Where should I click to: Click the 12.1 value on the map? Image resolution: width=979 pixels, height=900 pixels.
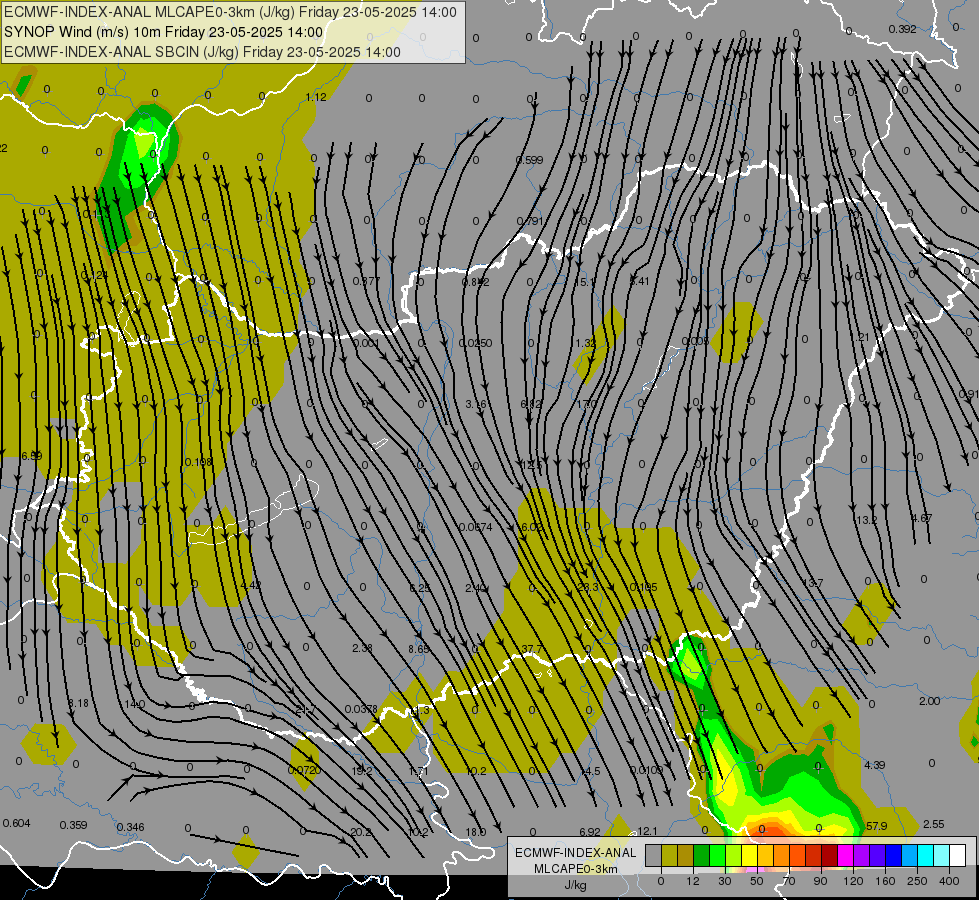point(647,831)
